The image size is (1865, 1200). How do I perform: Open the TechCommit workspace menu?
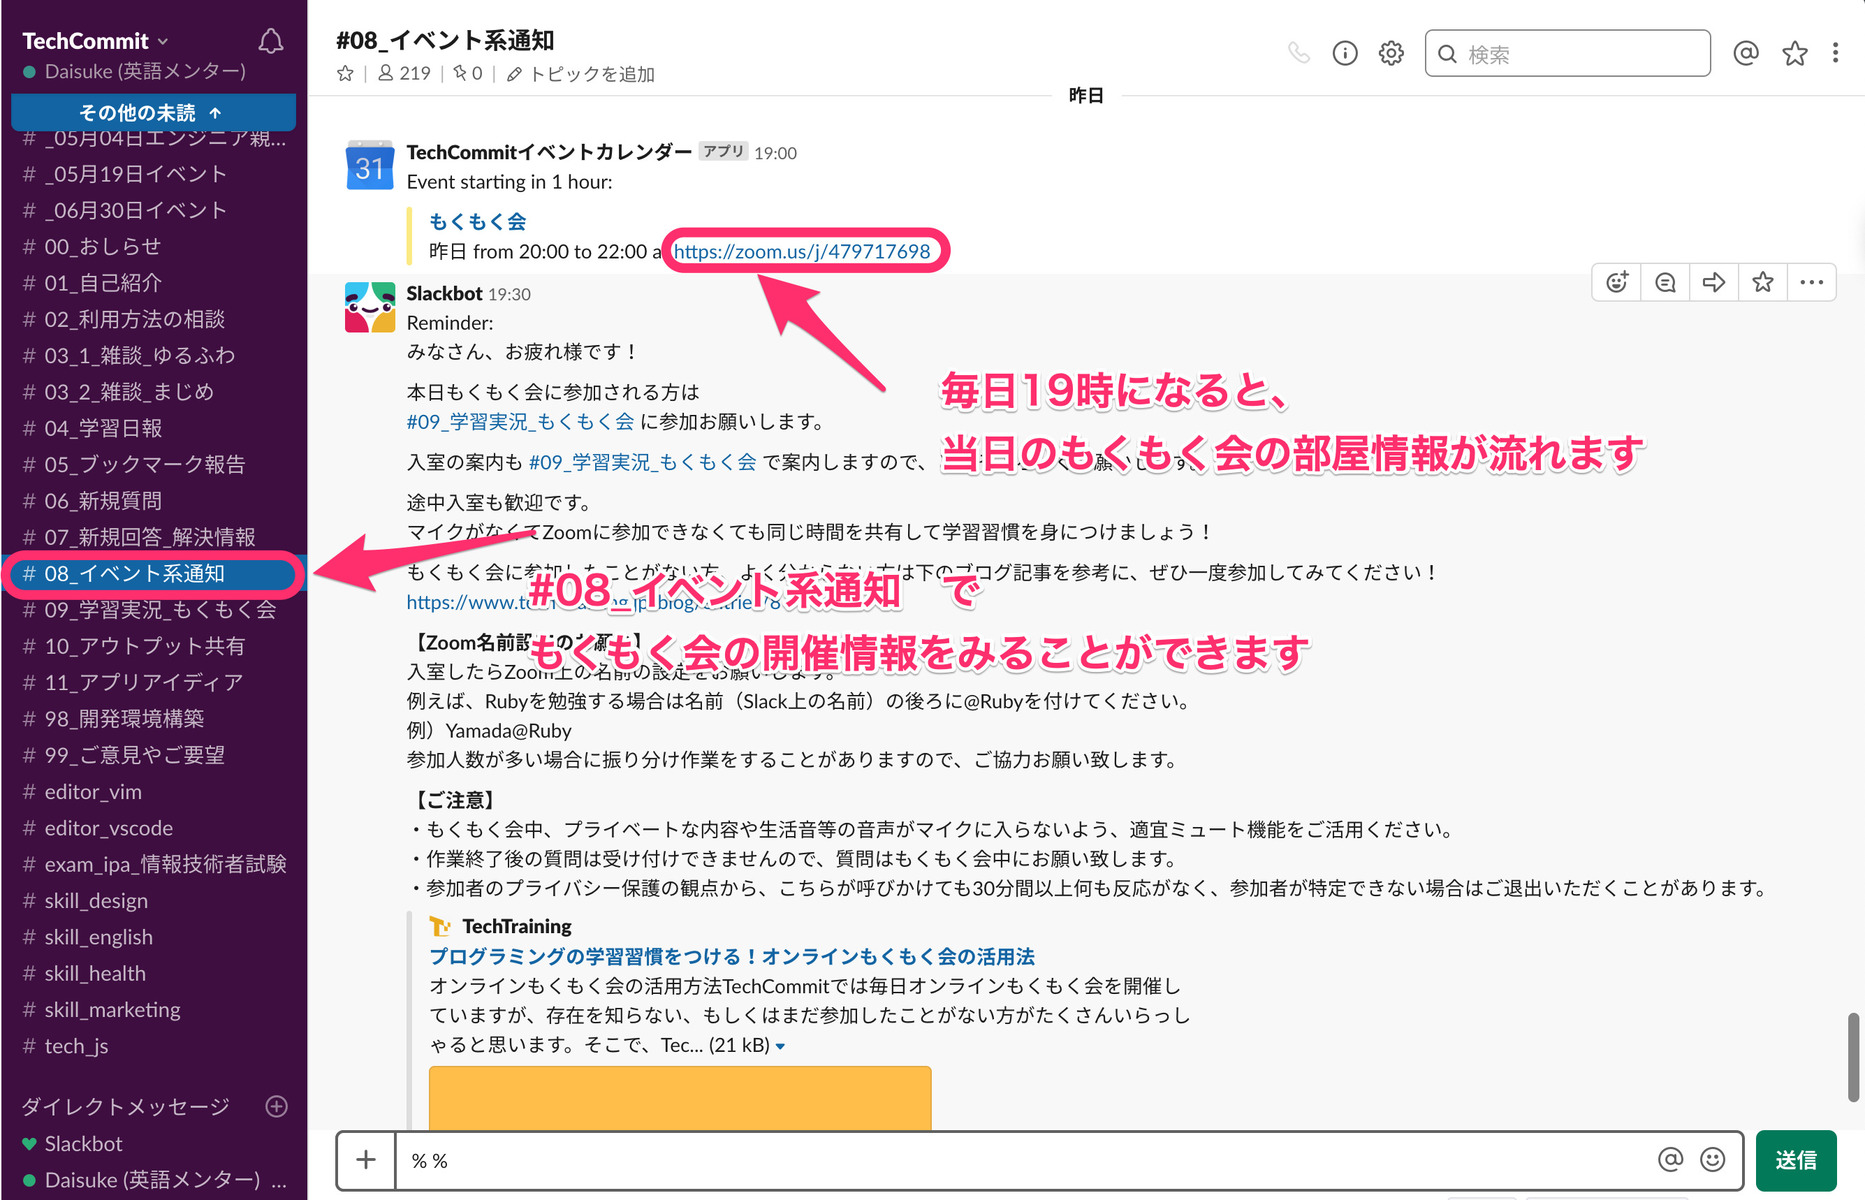[95, 41]
